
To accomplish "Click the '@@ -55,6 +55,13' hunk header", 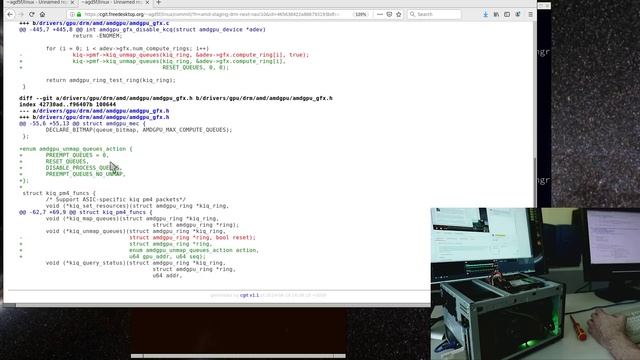I will 82,123.
